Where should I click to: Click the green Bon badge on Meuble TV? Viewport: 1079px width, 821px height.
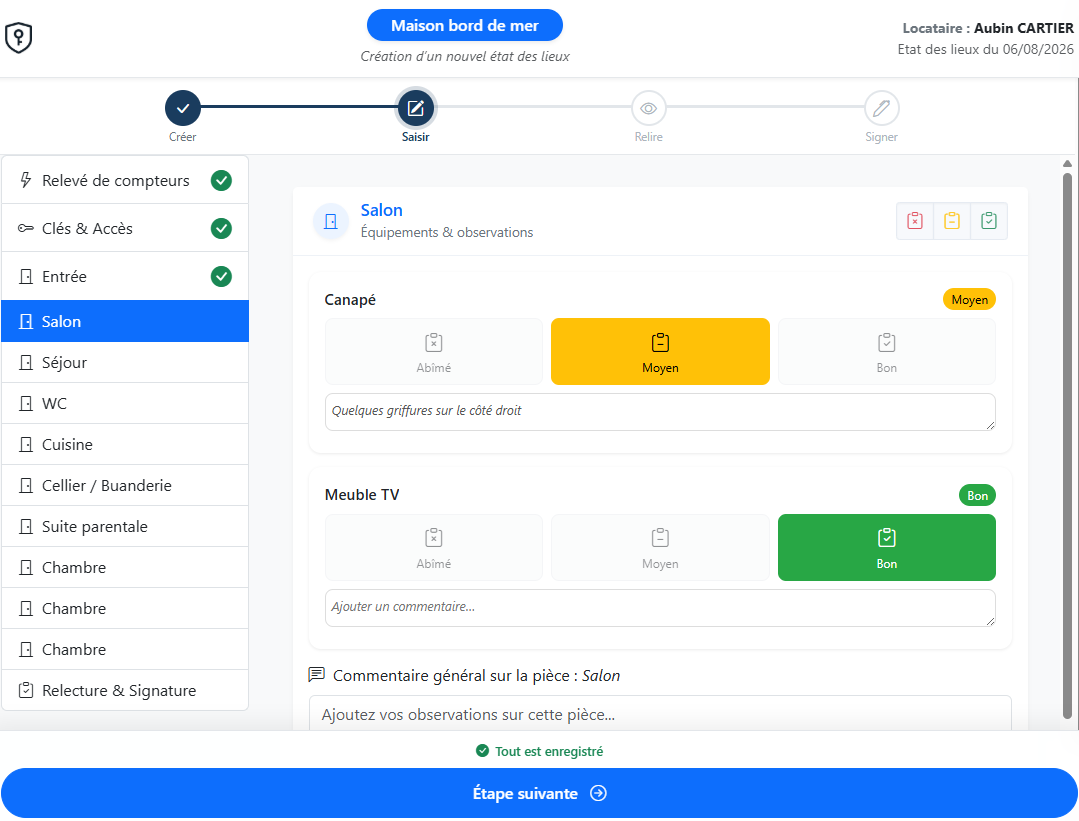tap(977, 495)
